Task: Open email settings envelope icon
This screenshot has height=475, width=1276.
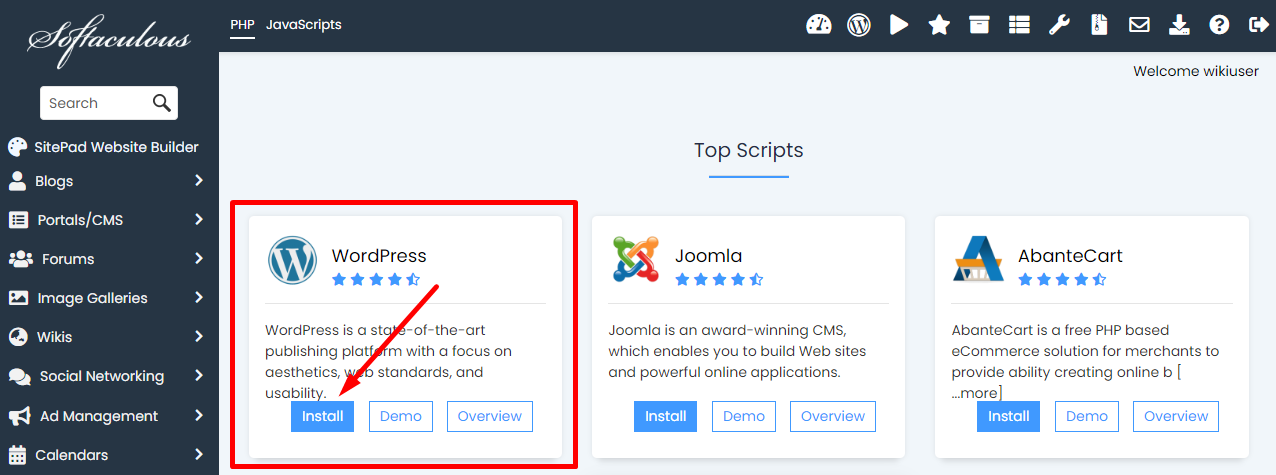Action: [x=1139, y=25]
